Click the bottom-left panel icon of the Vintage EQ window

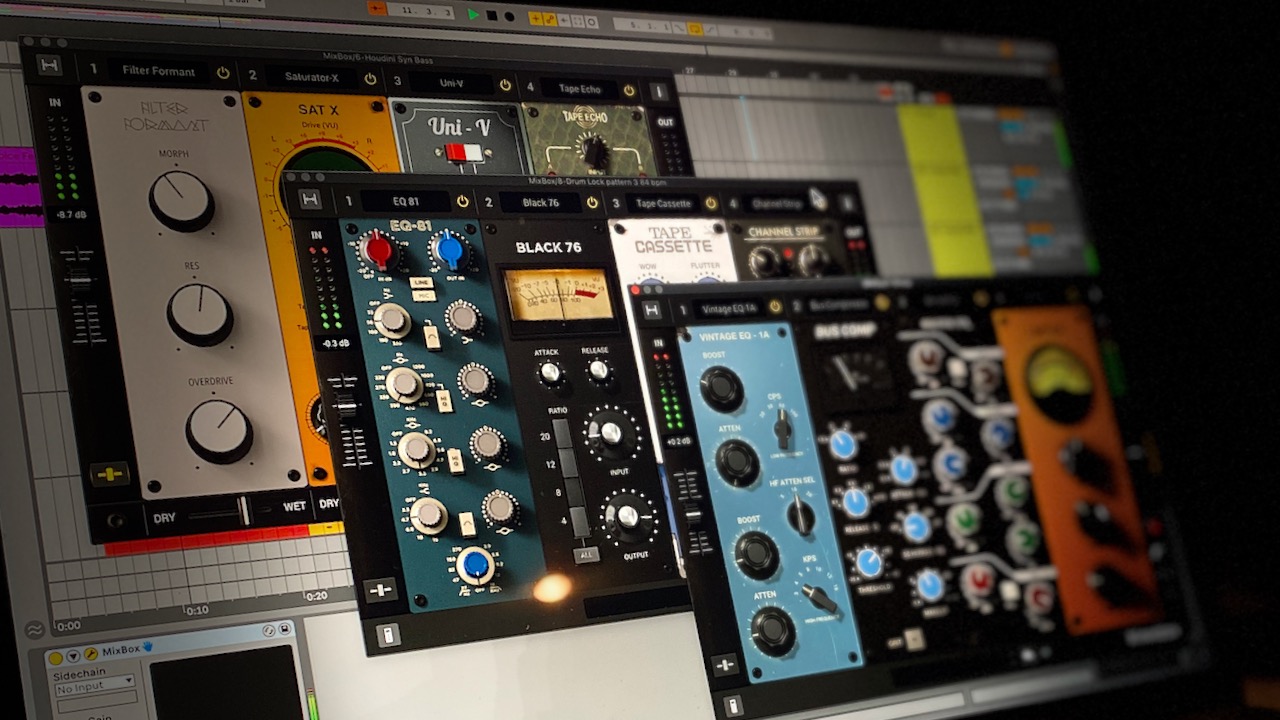[x=734, y=706]
